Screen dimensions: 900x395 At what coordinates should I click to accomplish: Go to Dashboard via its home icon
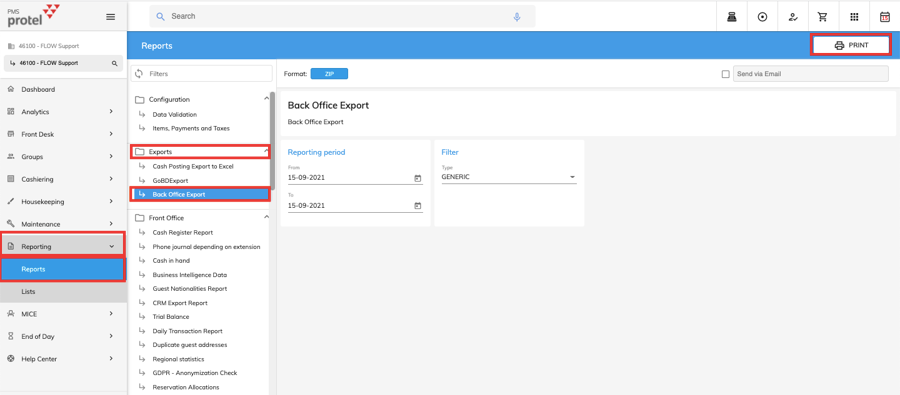pos(10,90)
